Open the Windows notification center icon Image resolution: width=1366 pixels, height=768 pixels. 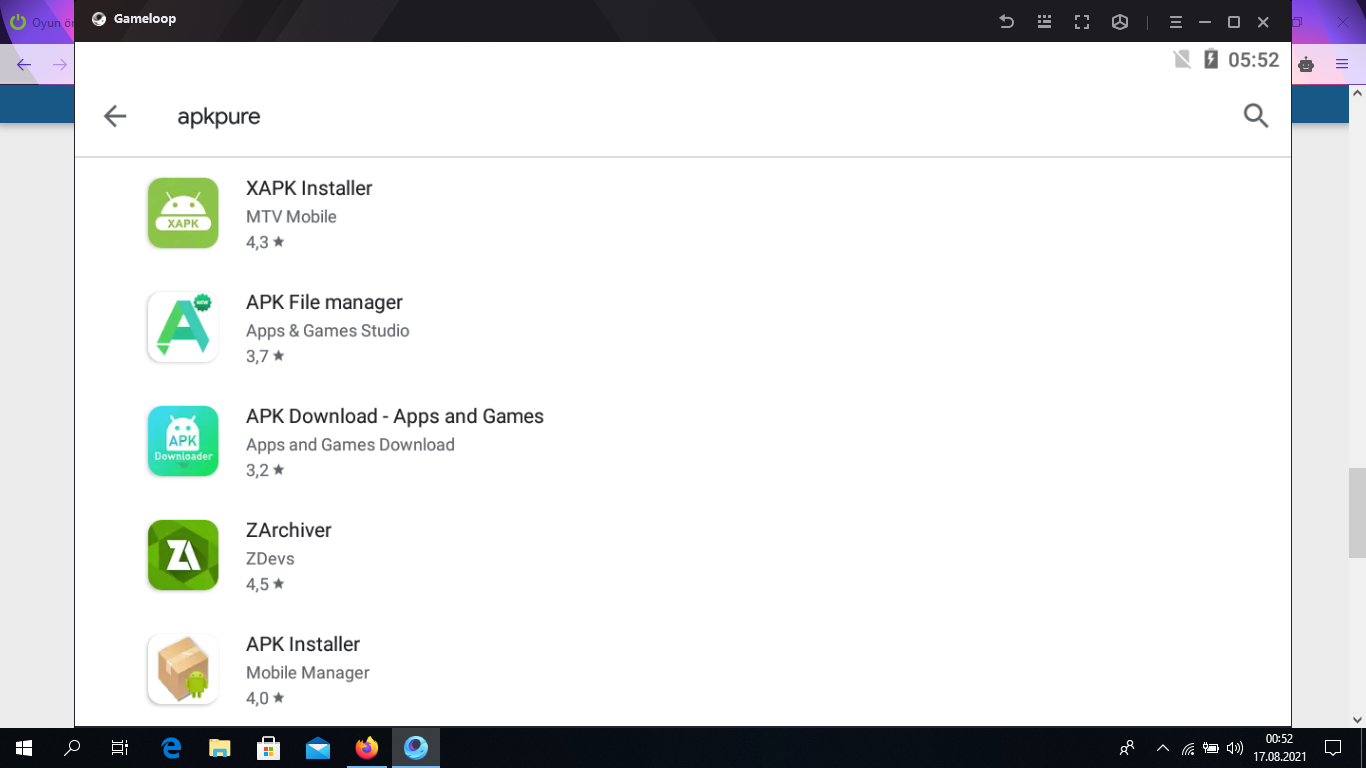1332,748
